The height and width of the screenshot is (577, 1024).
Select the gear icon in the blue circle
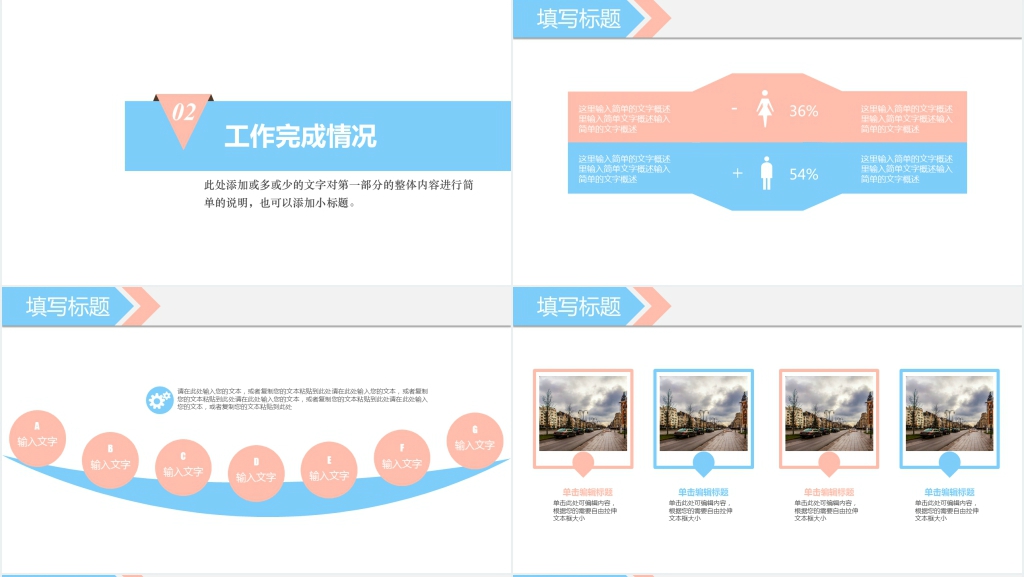tap(158, 400)
